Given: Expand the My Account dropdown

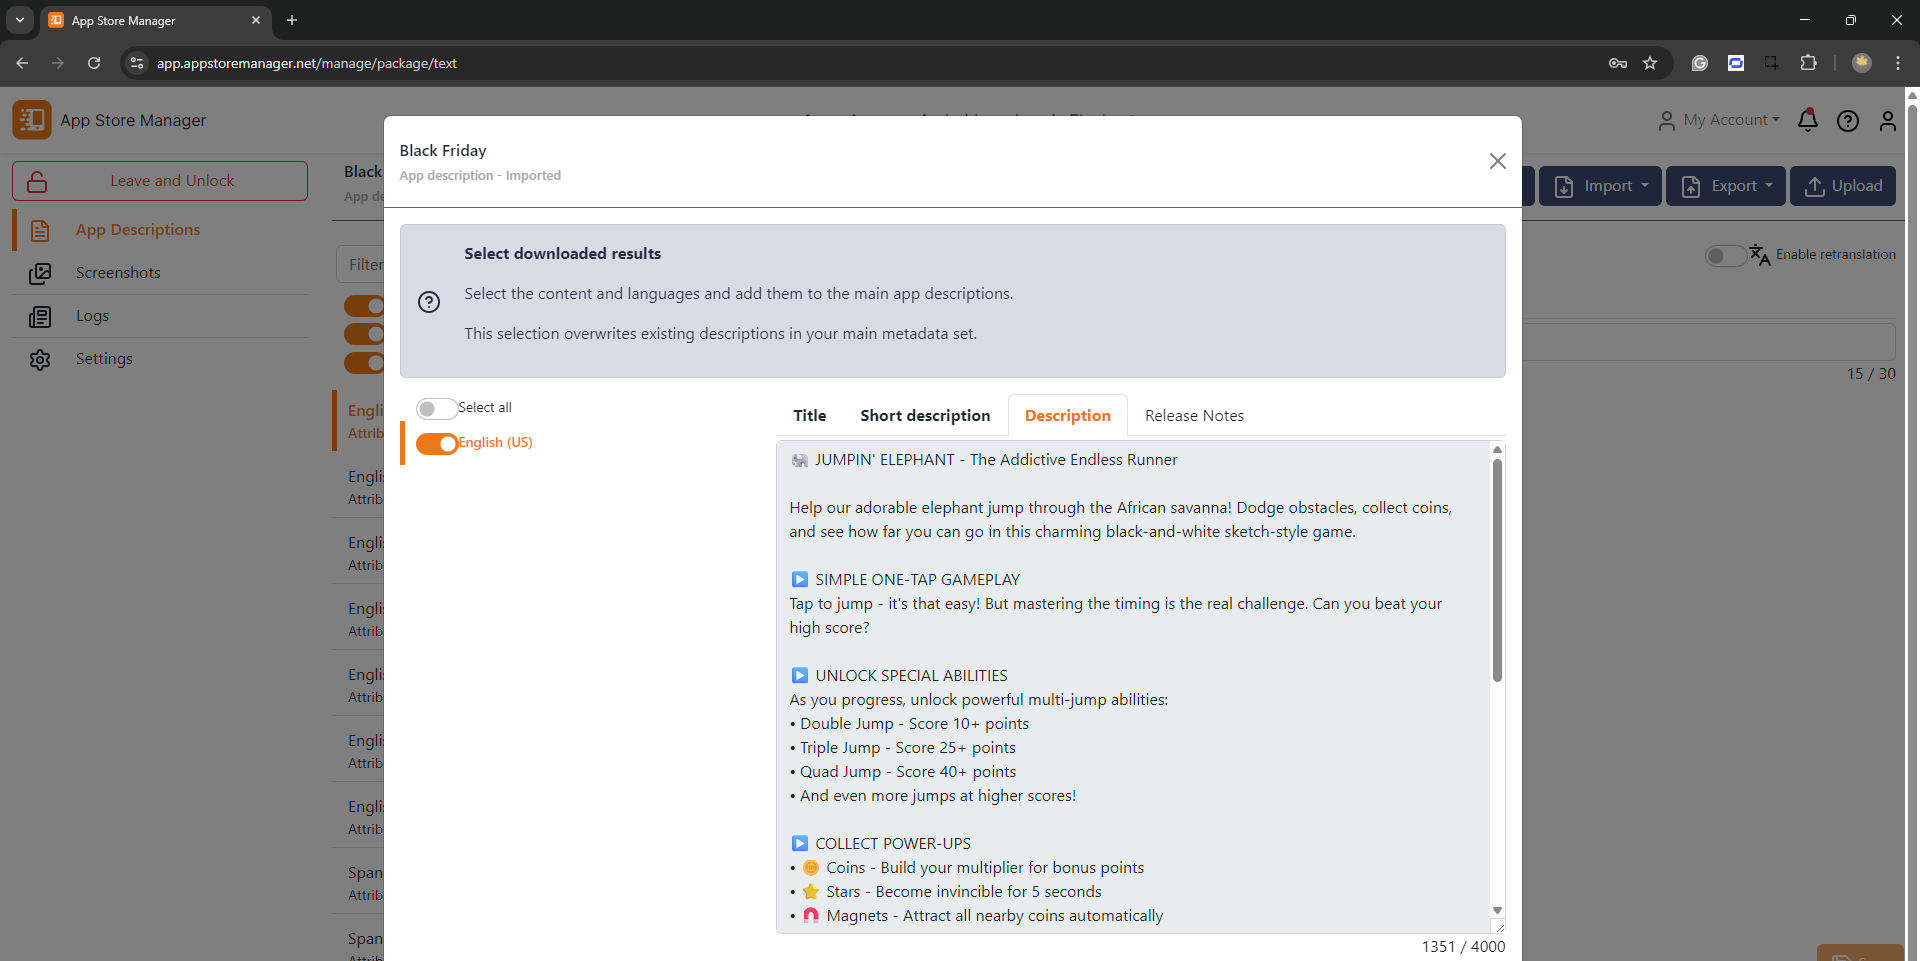Looking at the screenshot, I should point(1720,120).
